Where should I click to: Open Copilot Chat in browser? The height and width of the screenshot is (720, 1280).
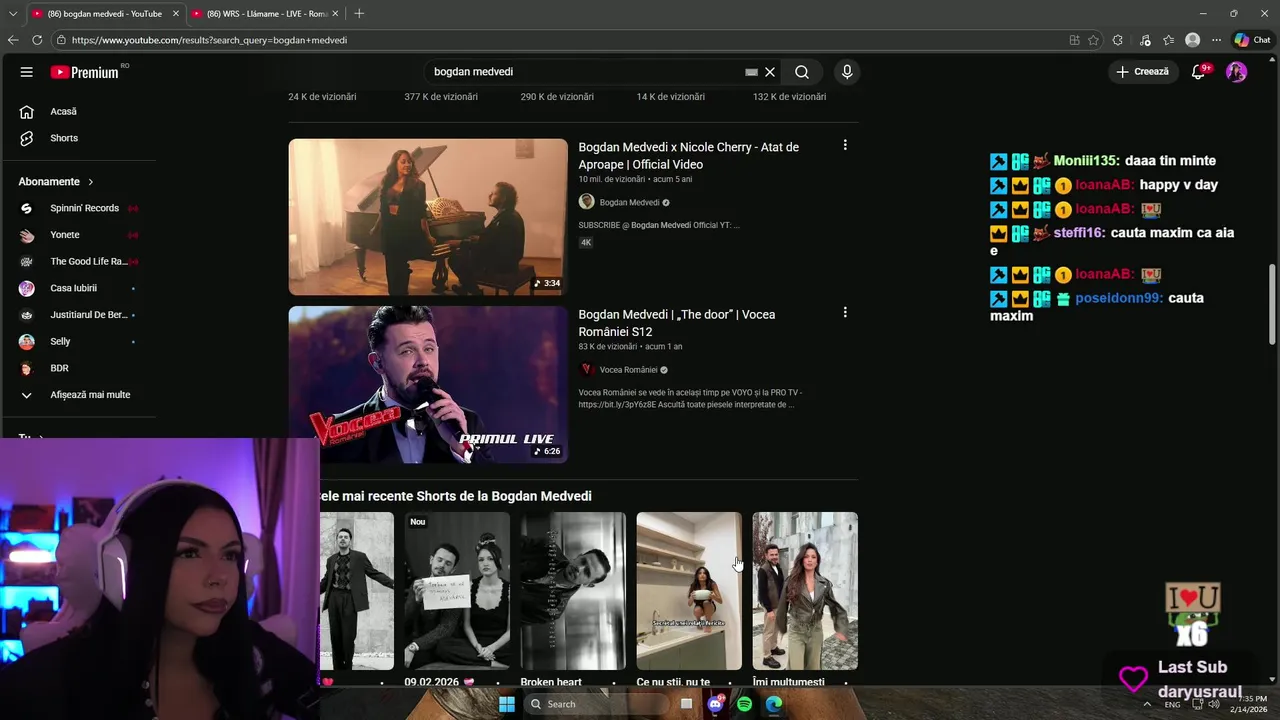[x=1252, y=40]
